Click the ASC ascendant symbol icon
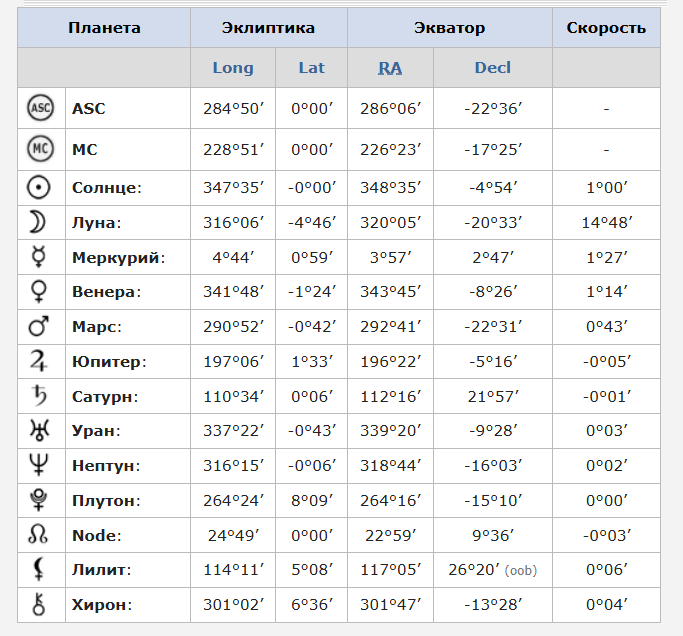The image size is (683, 636). (x=41, y=108)
